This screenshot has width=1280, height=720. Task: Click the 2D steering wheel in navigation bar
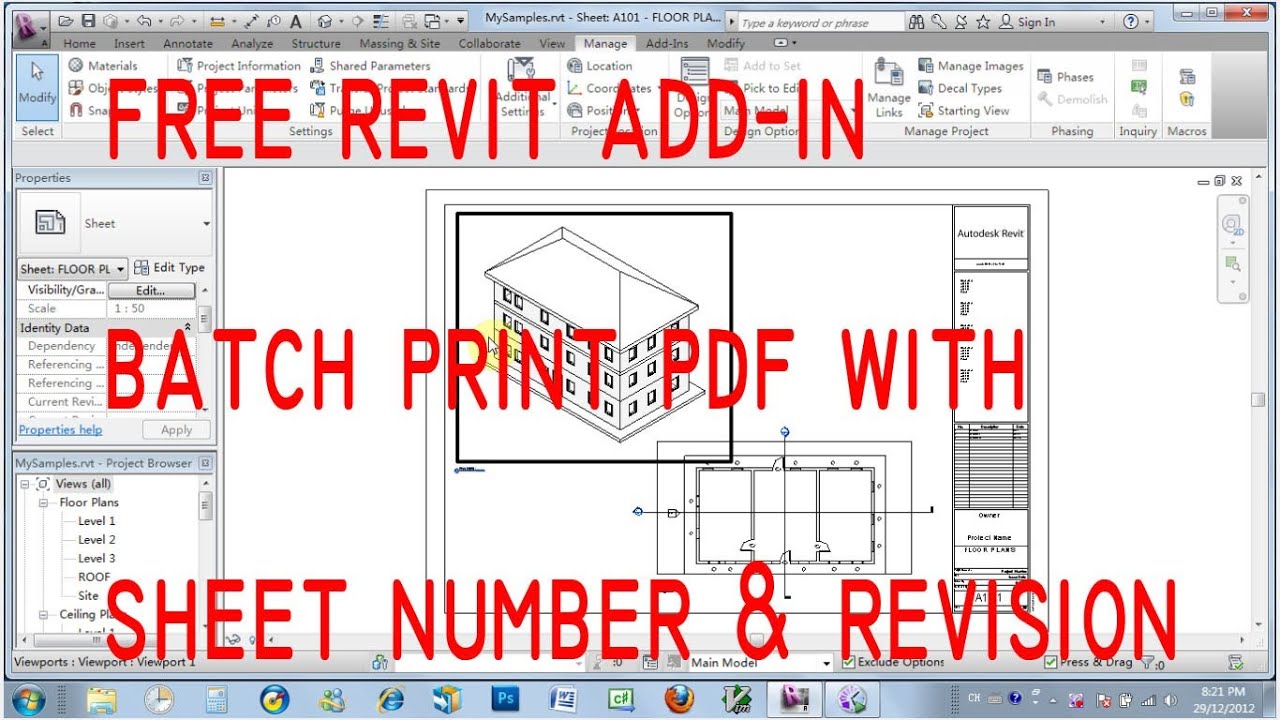tap(1233, 225)
